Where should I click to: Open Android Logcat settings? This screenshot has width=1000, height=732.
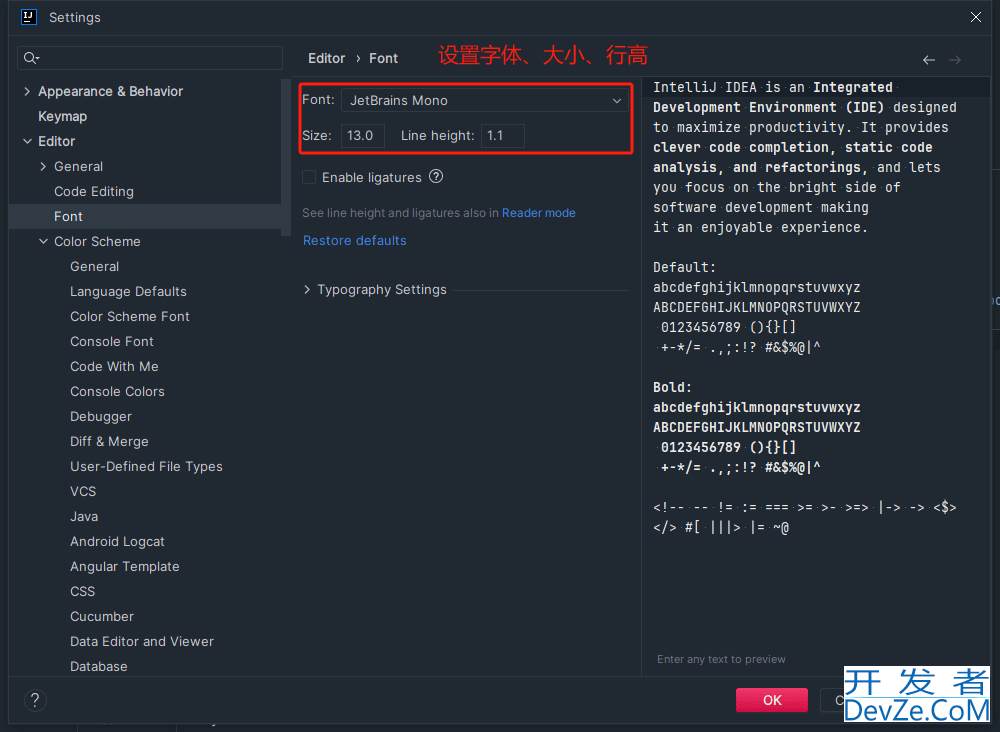click(117, 541)
